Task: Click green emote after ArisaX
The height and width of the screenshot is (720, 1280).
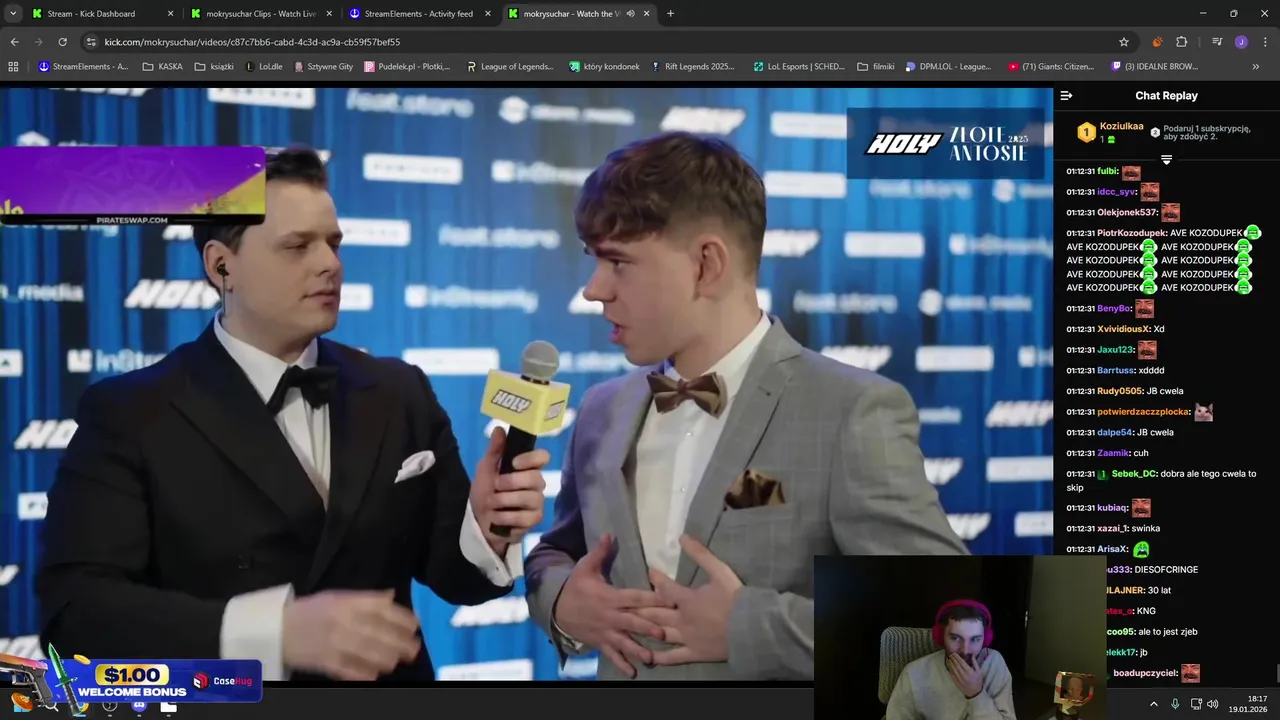Action: (x=1141, y=549)
